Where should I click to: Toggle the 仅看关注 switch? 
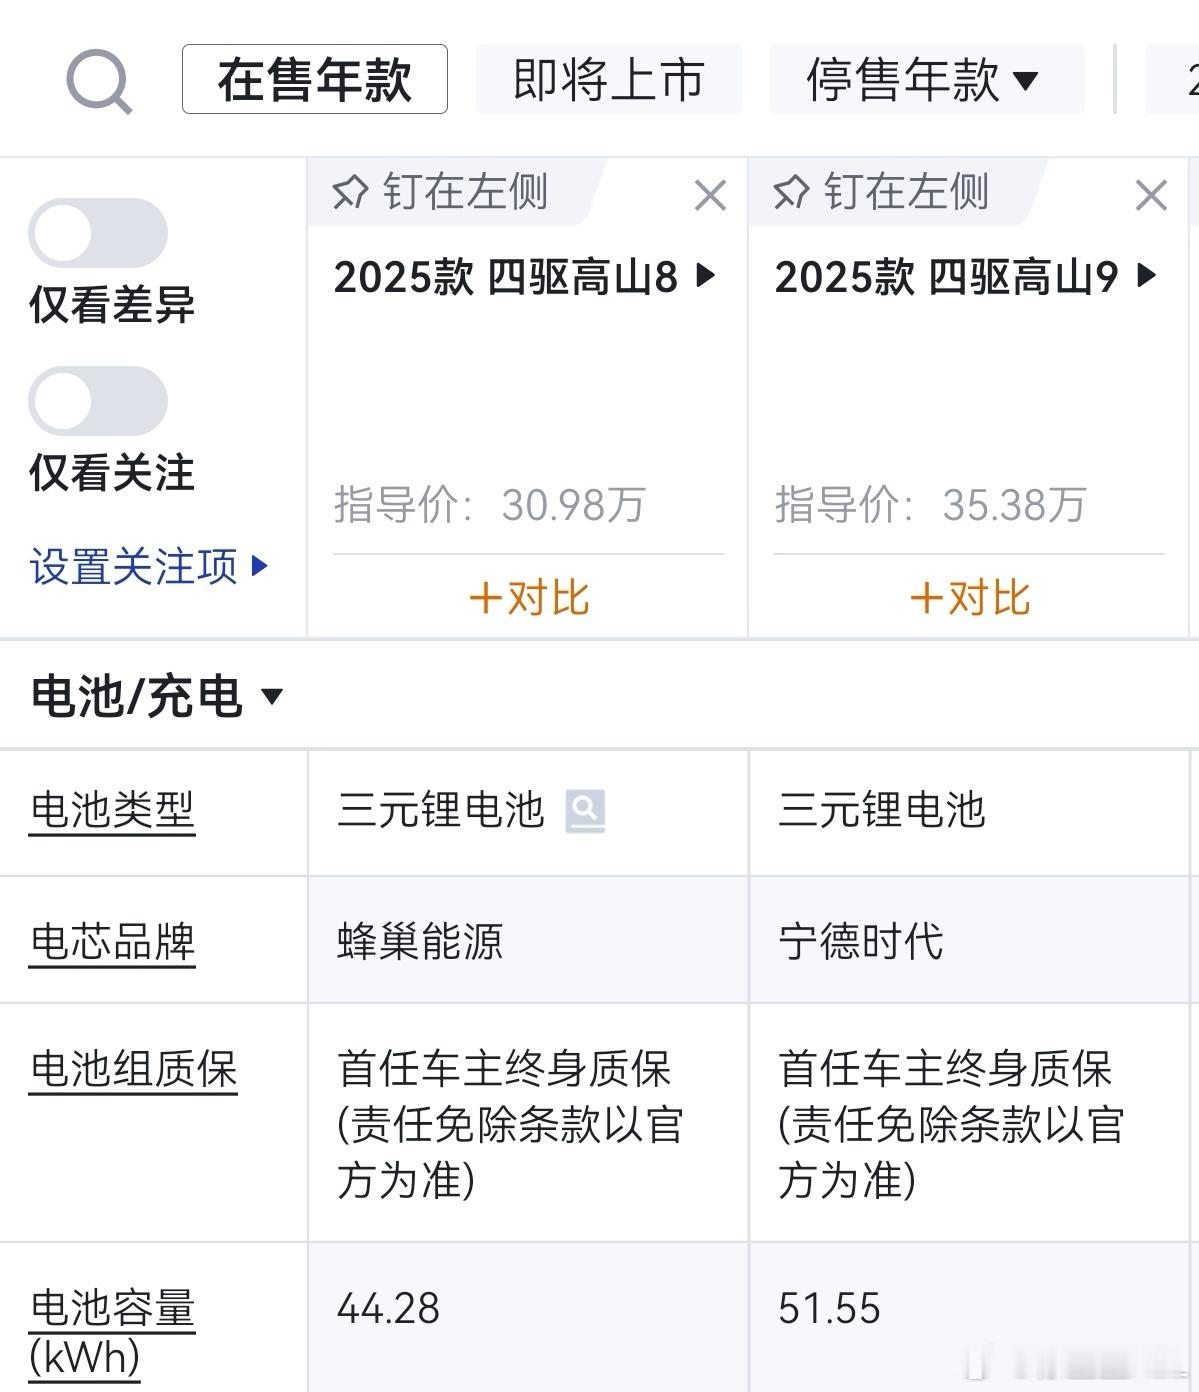pyautogui.click(x=98, y=401)
